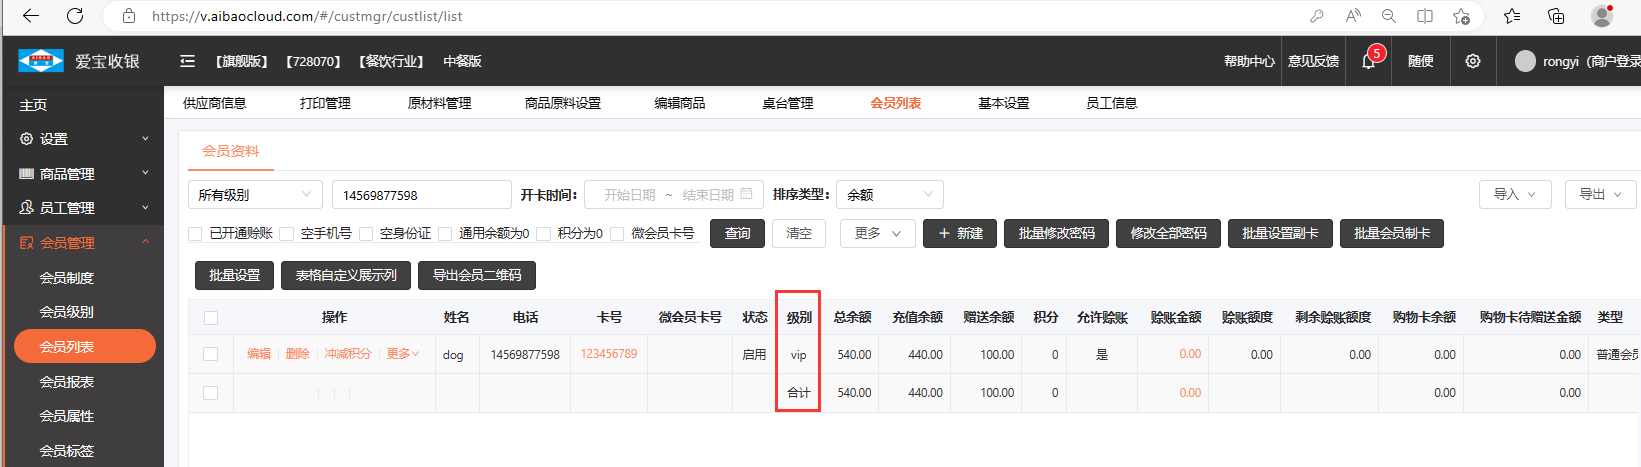Expand the 更多 menu in dog's row
Image resolution: width=1641 pixels, height=467 pixels.
tap(402, 354)
